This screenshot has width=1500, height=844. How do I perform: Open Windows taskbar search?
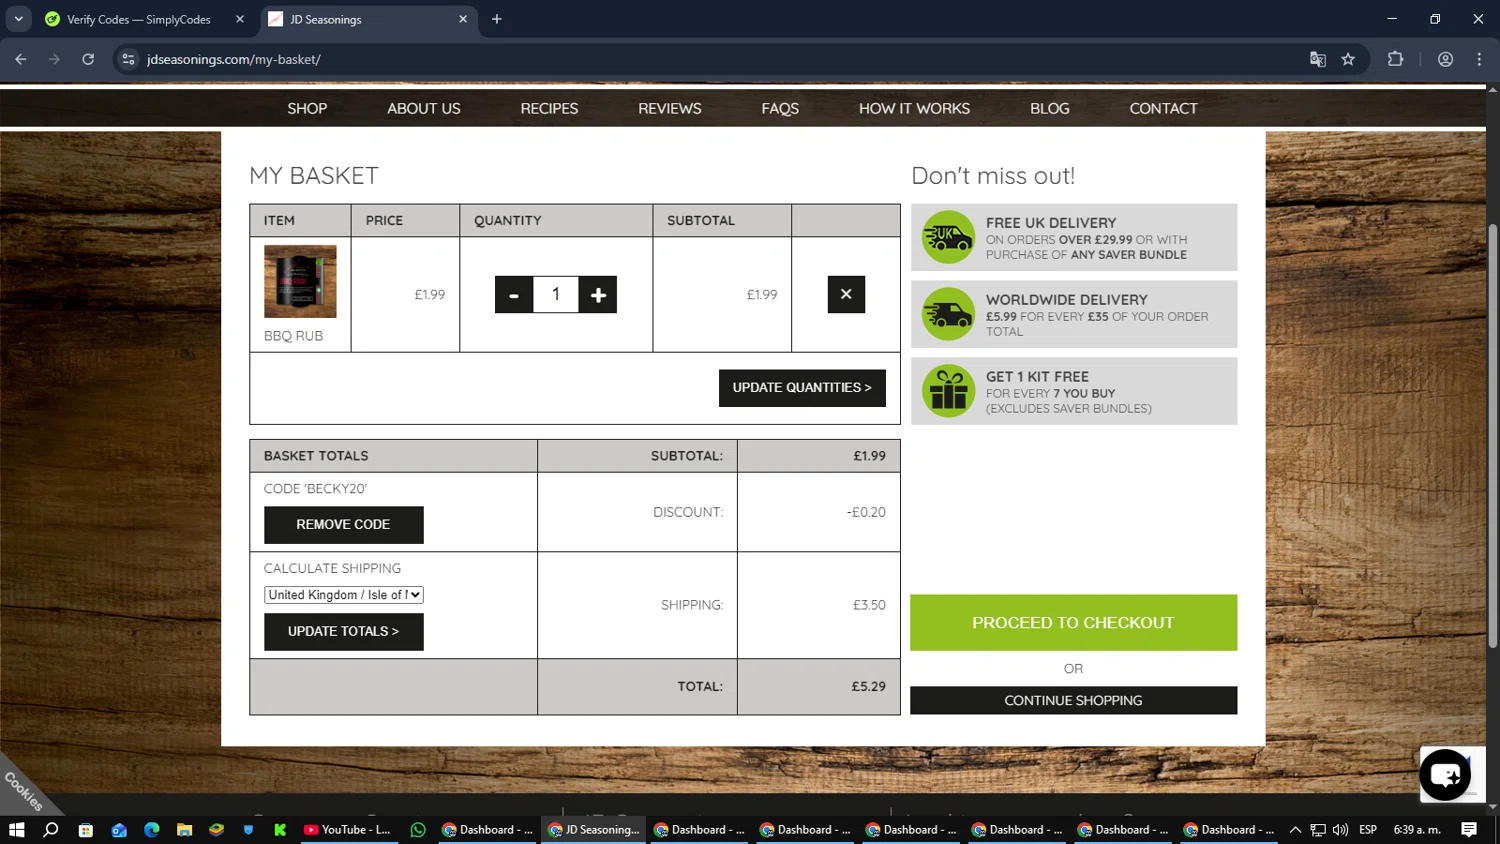[x=51, y=830]
